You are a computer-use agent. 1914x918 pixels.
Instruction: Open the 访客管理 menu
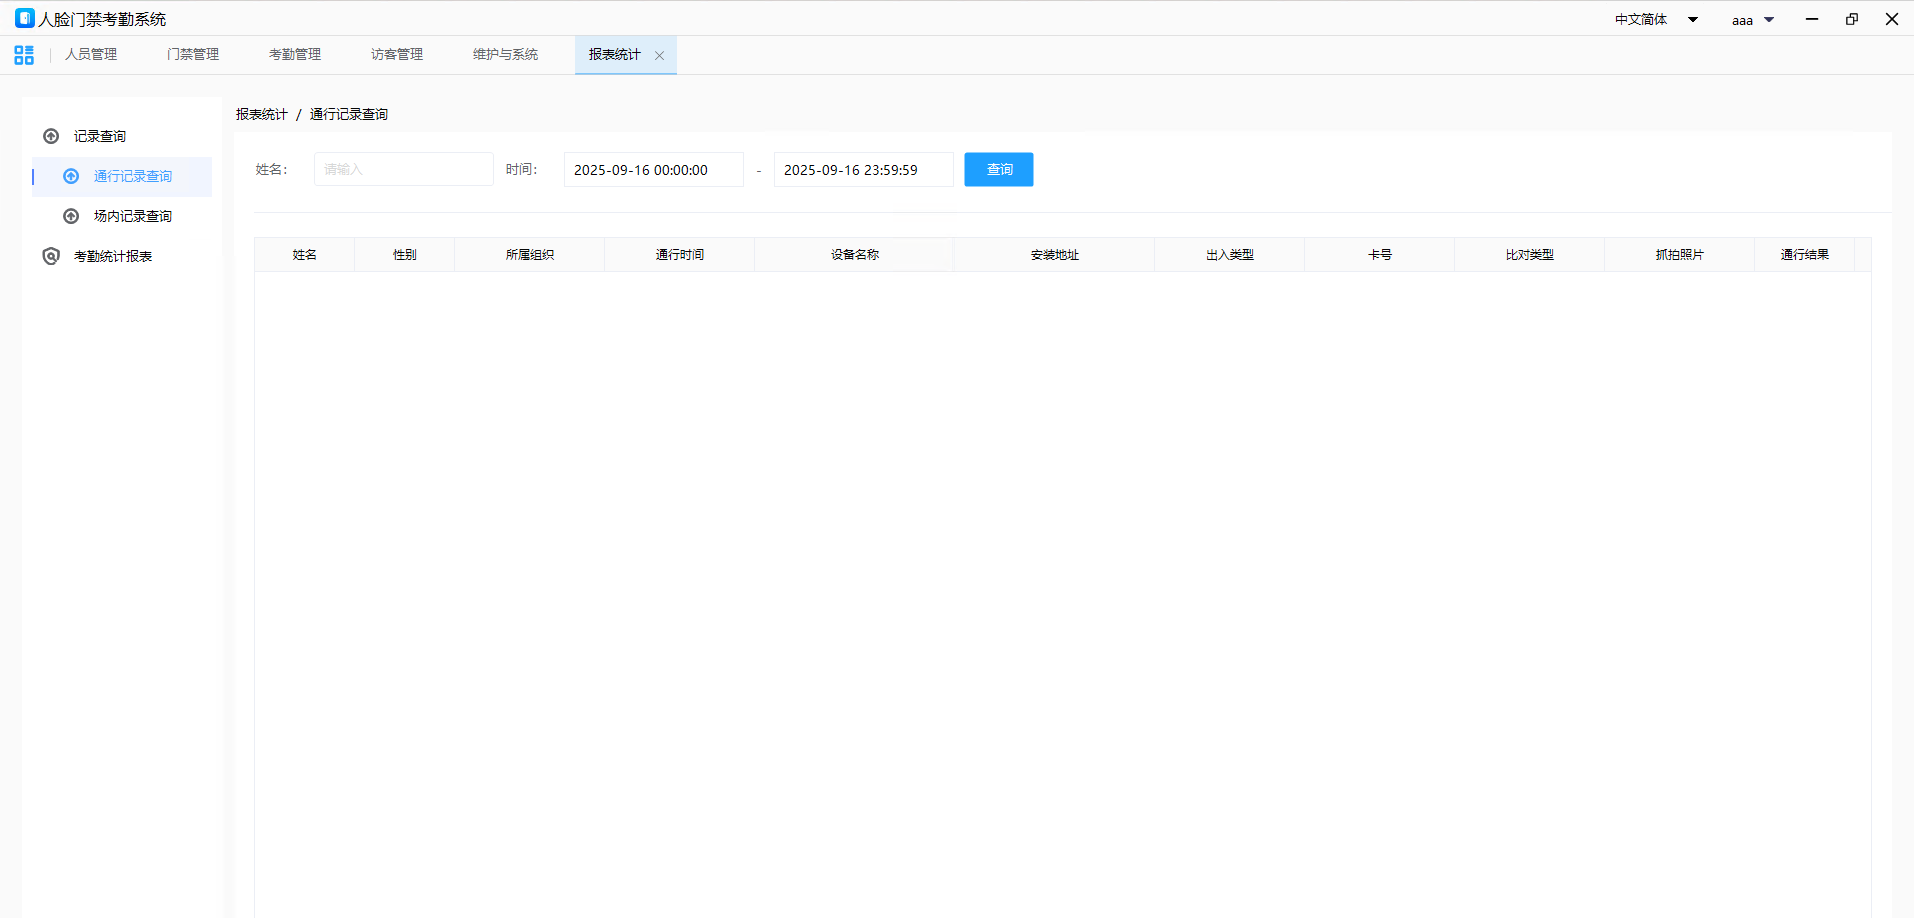397,55
